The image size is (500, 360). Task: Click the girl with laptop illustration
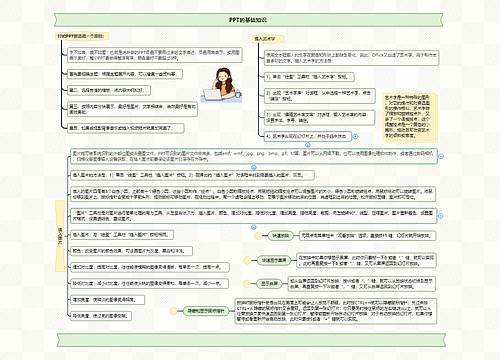[222, 85]
